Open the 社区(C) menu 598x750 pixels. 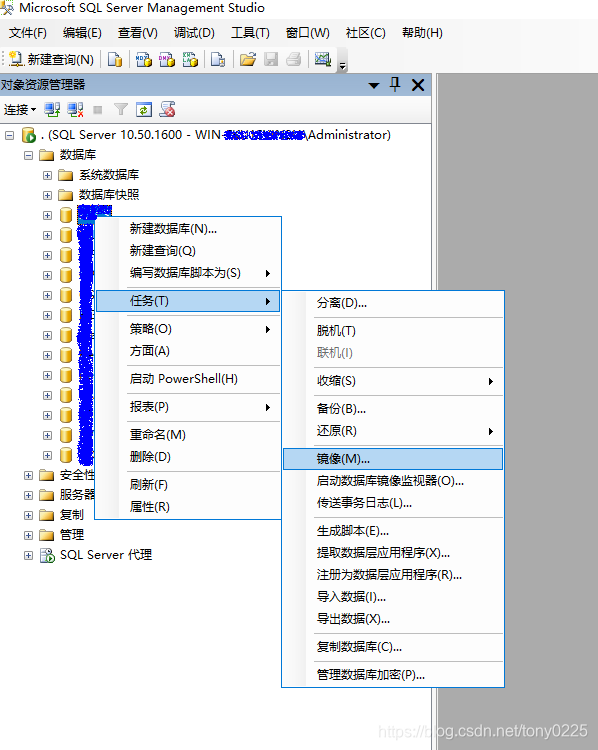[x=365, y=33]
